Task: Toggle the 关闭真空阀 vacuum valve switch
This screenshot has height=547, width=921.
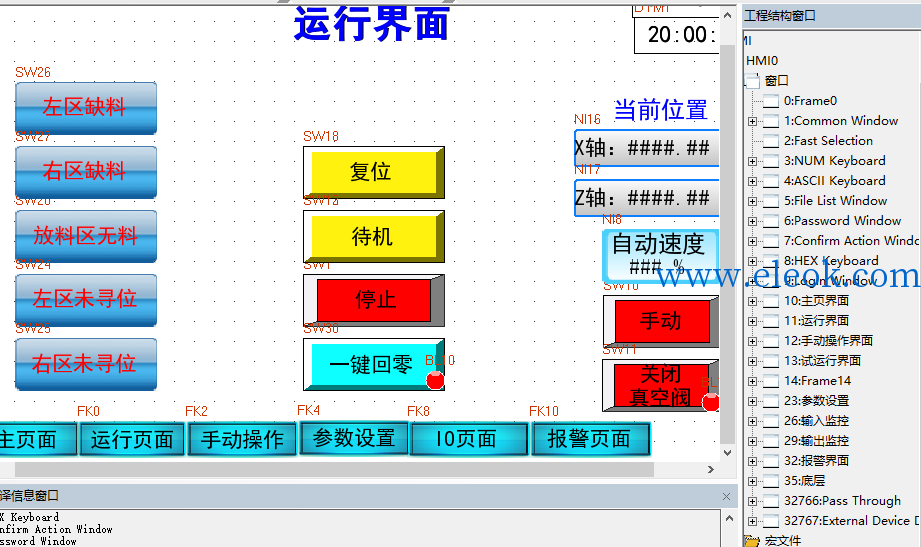Action: point(661,385)
